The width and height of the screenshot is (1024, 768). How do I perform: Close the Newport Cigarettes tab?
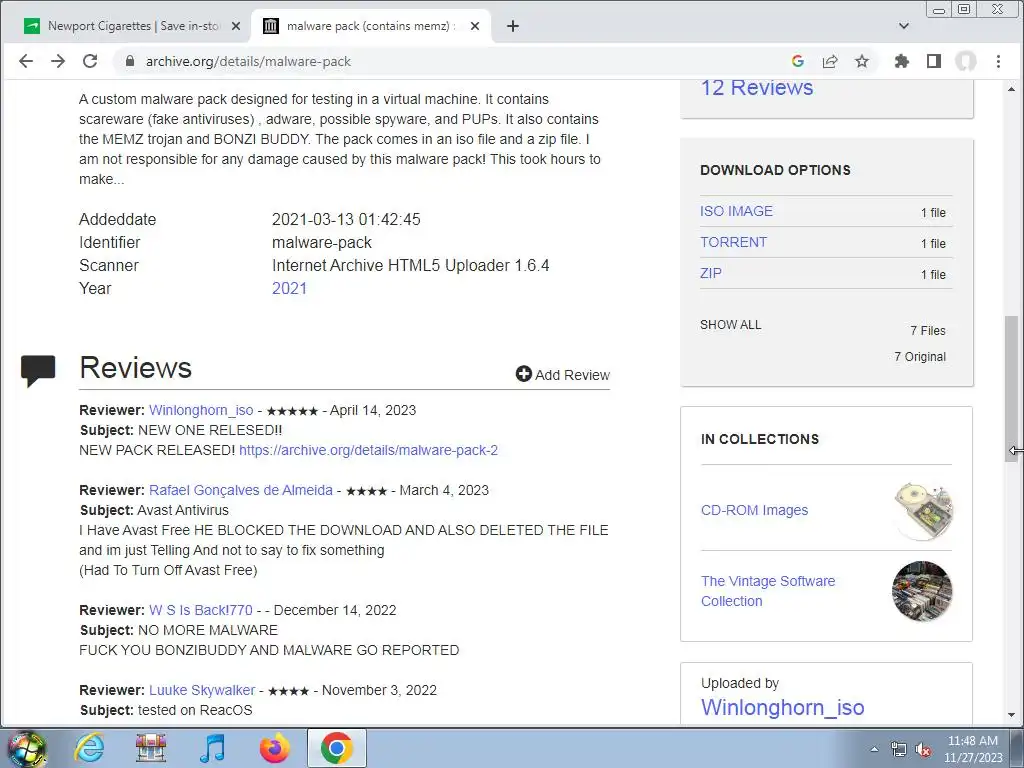(x=236, y=26)
